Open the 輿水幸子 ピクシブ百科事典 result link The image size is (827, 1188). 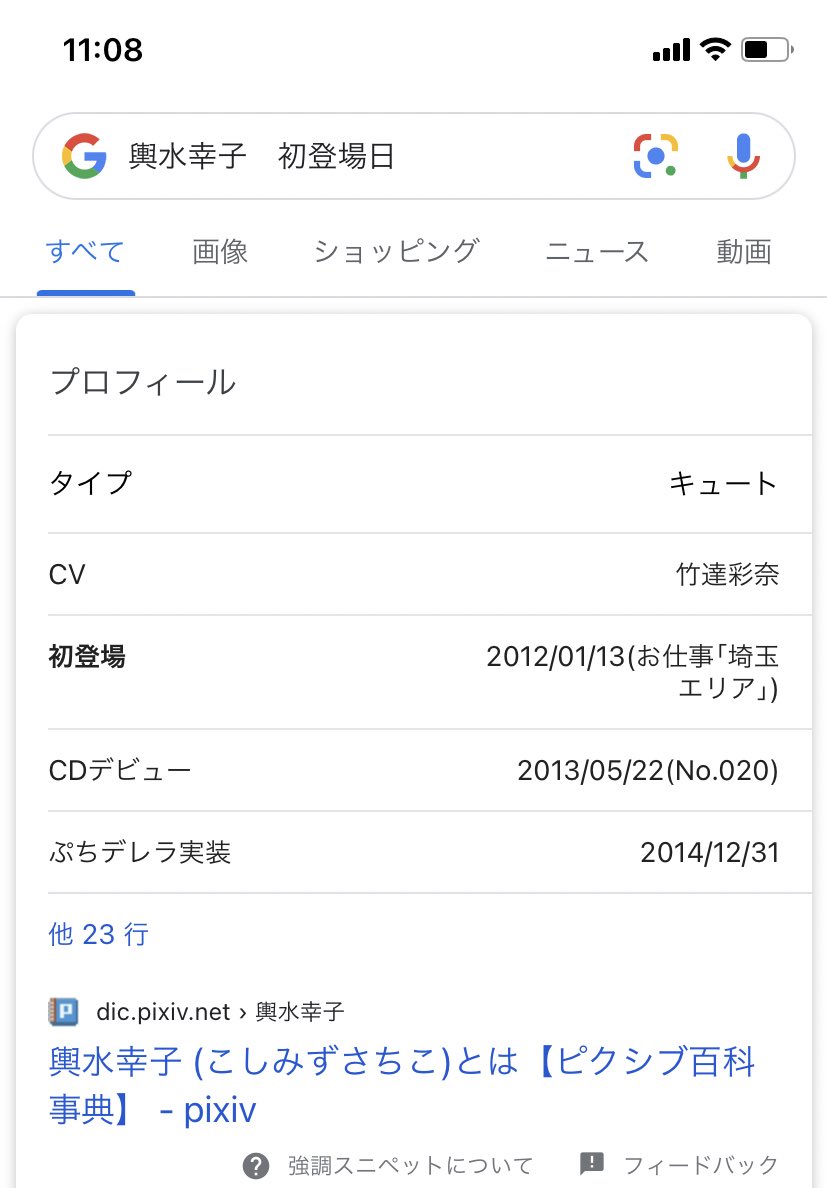coord(402,1085)
